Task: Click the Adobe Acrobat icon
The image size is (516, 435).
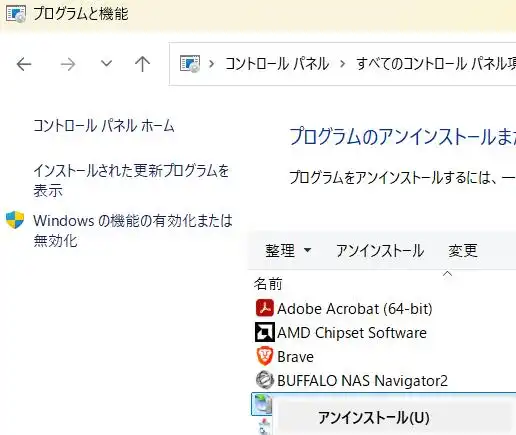Action: click(265, 308)
